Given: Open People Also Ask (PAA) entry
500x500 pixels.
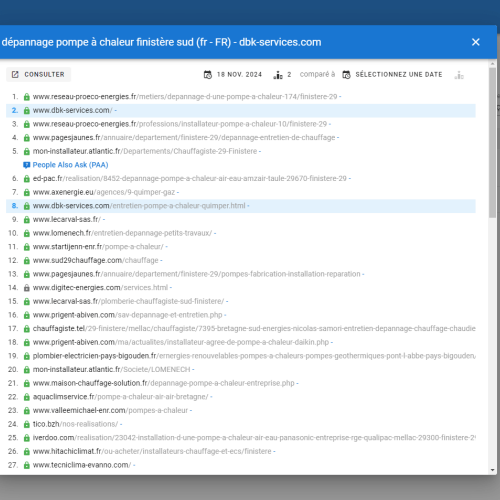Looking at the screenshot, I should tap(70, 165).
